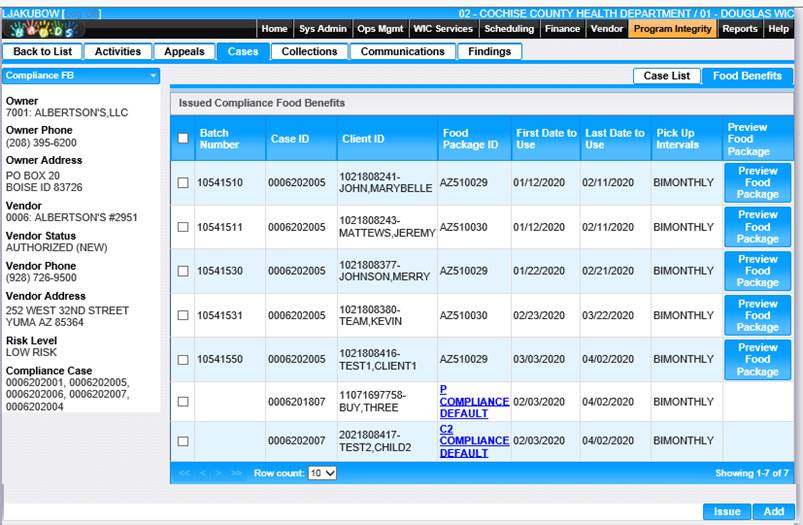Open the Sys Admin menu
This screenshot has width=803, height=525.
323,29
